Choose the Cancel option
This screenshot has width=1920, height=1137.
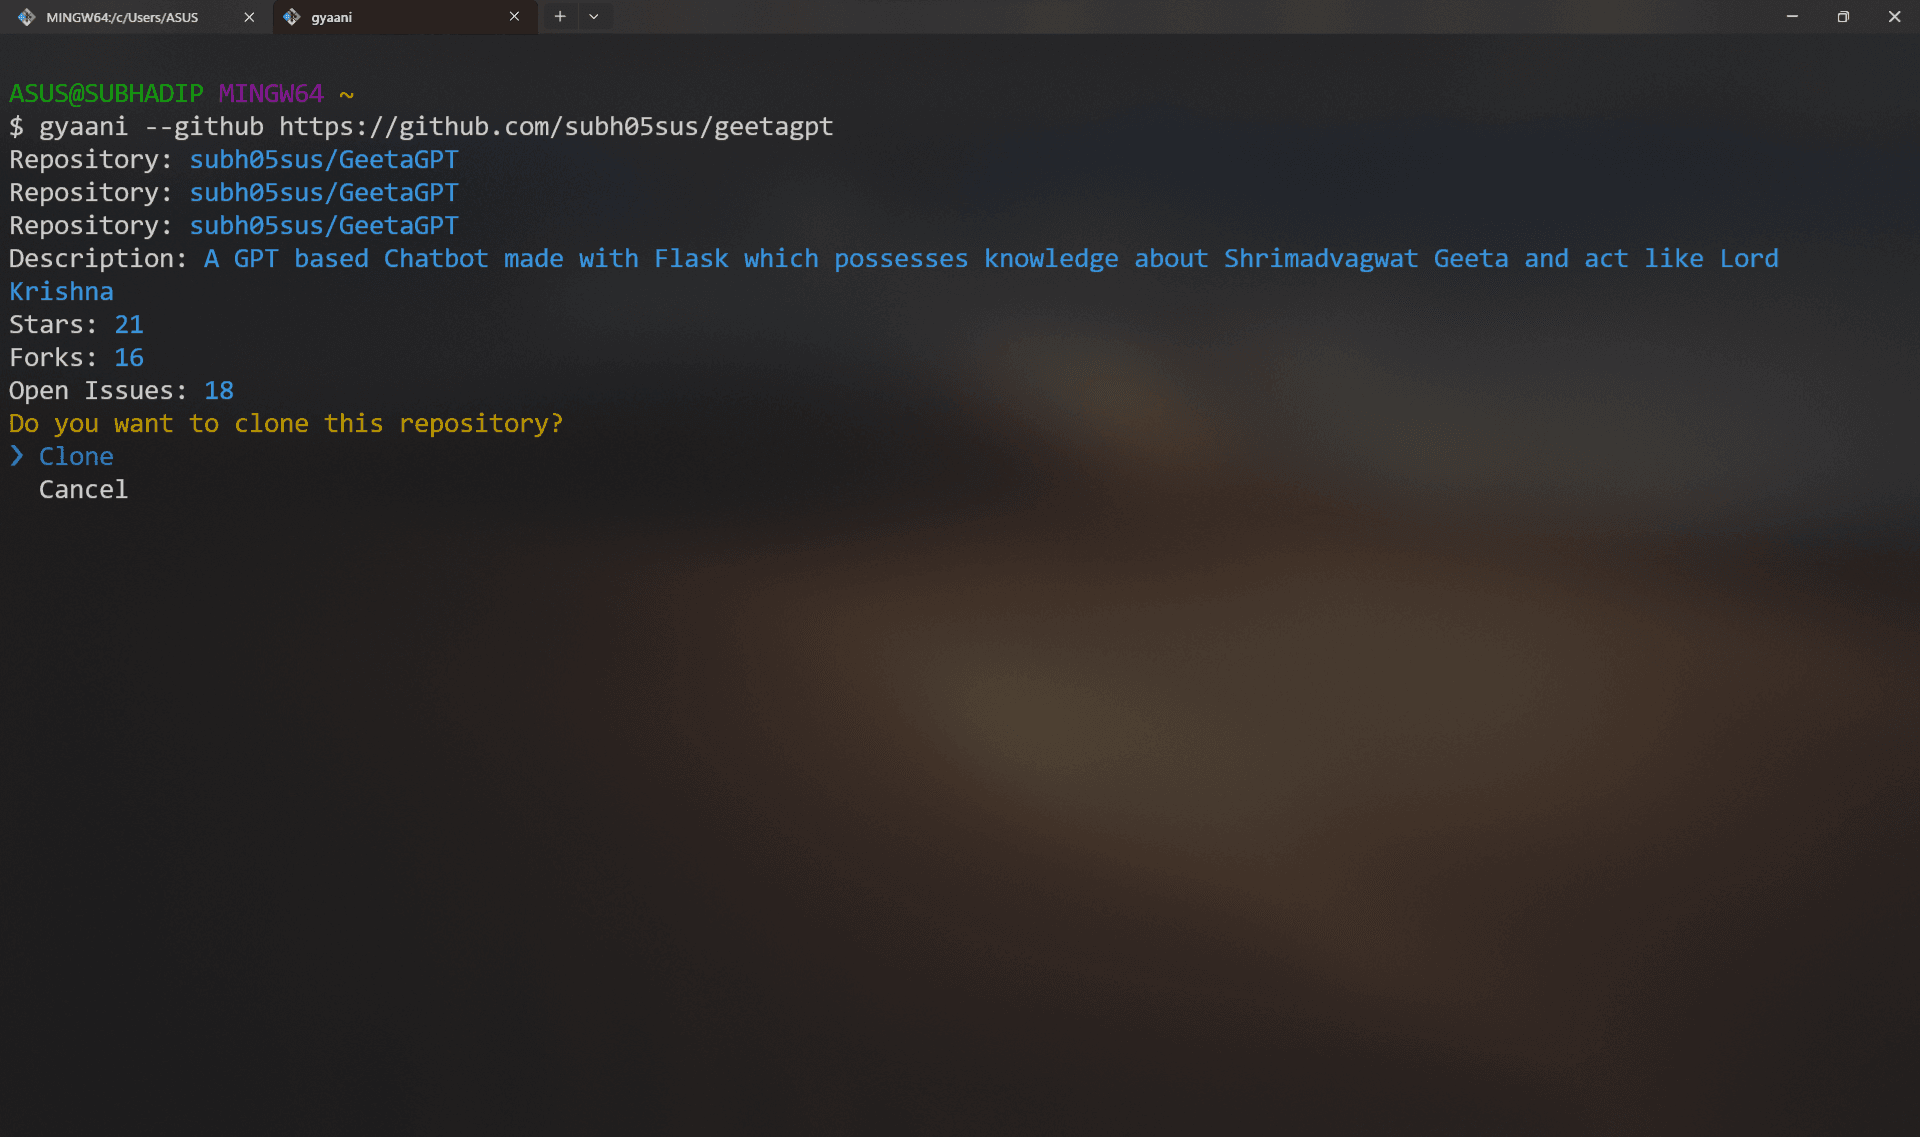83,490
